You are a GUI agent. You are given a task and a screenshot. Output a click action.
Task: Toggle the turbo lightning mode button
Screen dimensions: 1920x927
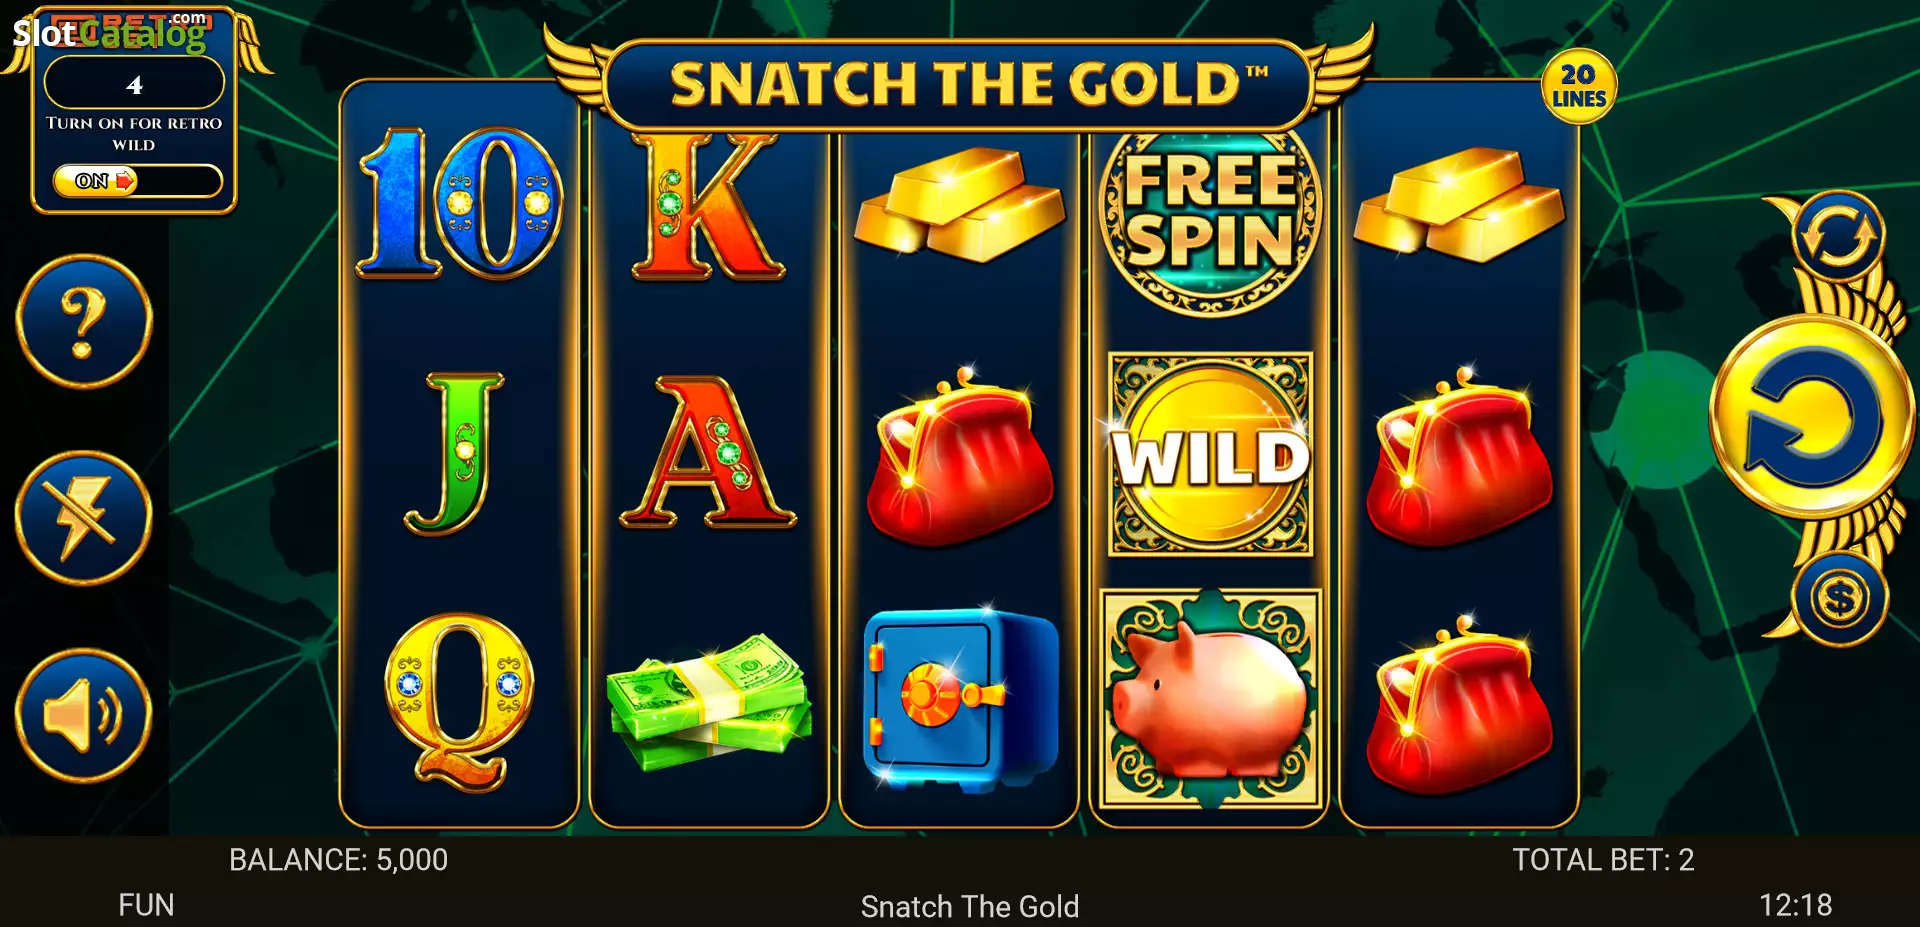(x=84, y=518)
